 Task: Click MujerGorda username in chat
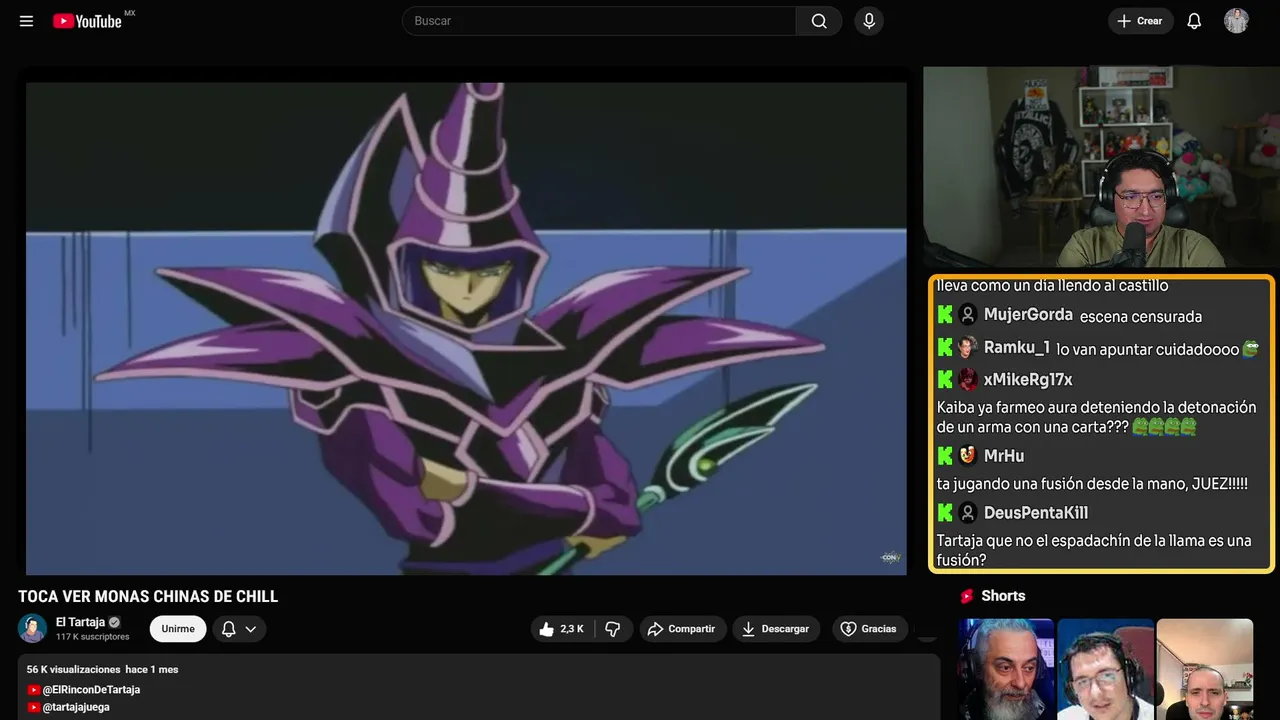pyautogui.click(x=1028, y=315)
